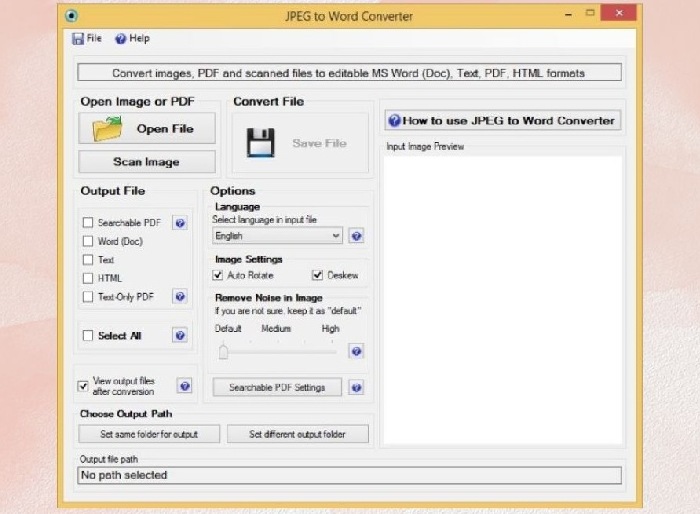Open help icon next to Select All

[x=180, y=335]
